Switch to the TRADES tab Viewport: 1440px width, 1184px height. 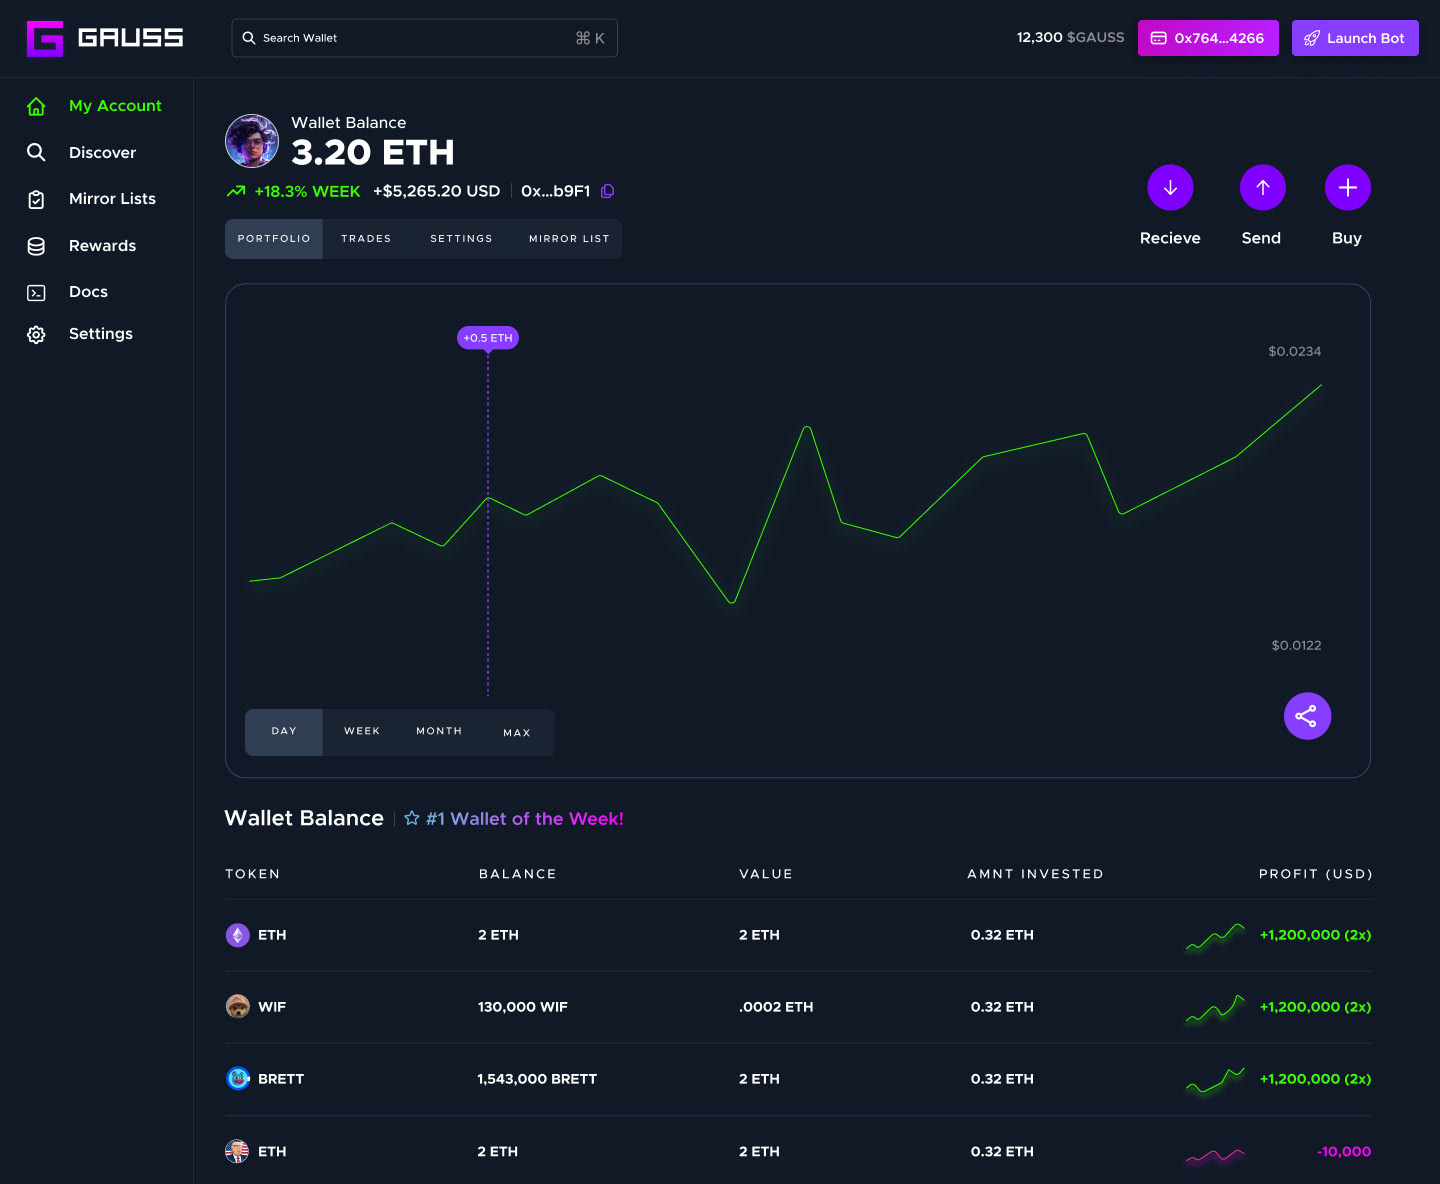[x=366, y=239]
